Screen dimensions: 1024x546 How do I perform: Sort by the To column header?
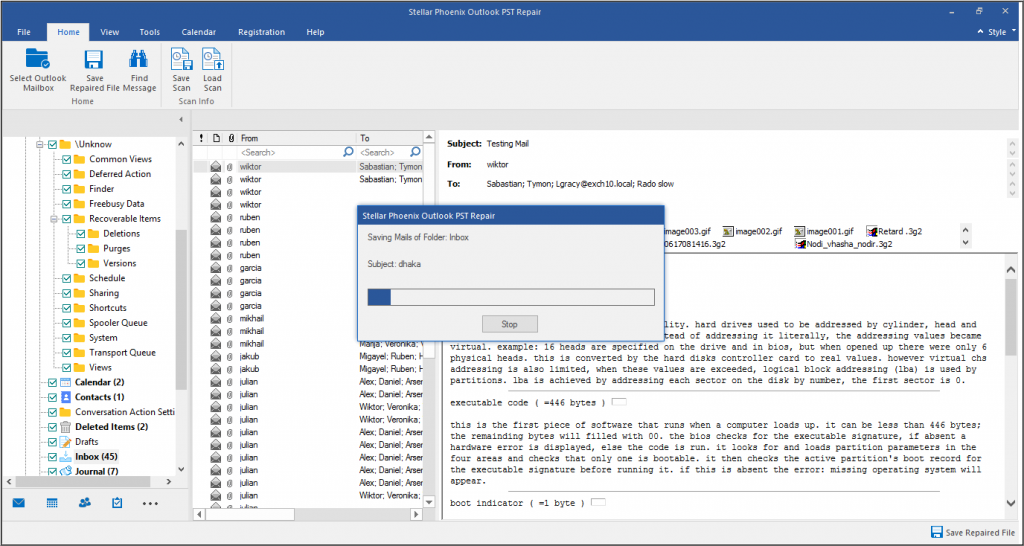tap(390, 138)
